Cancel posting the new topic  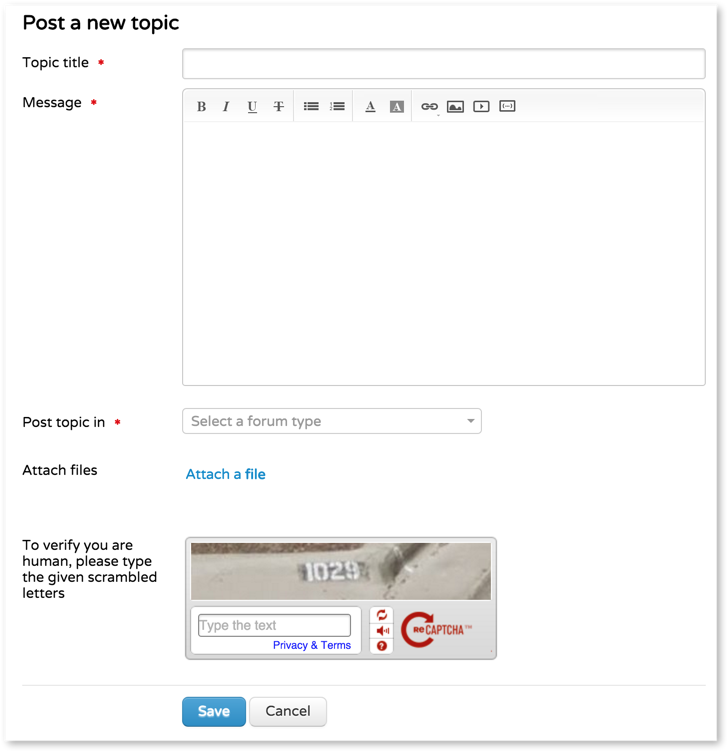tap(288, 711)
